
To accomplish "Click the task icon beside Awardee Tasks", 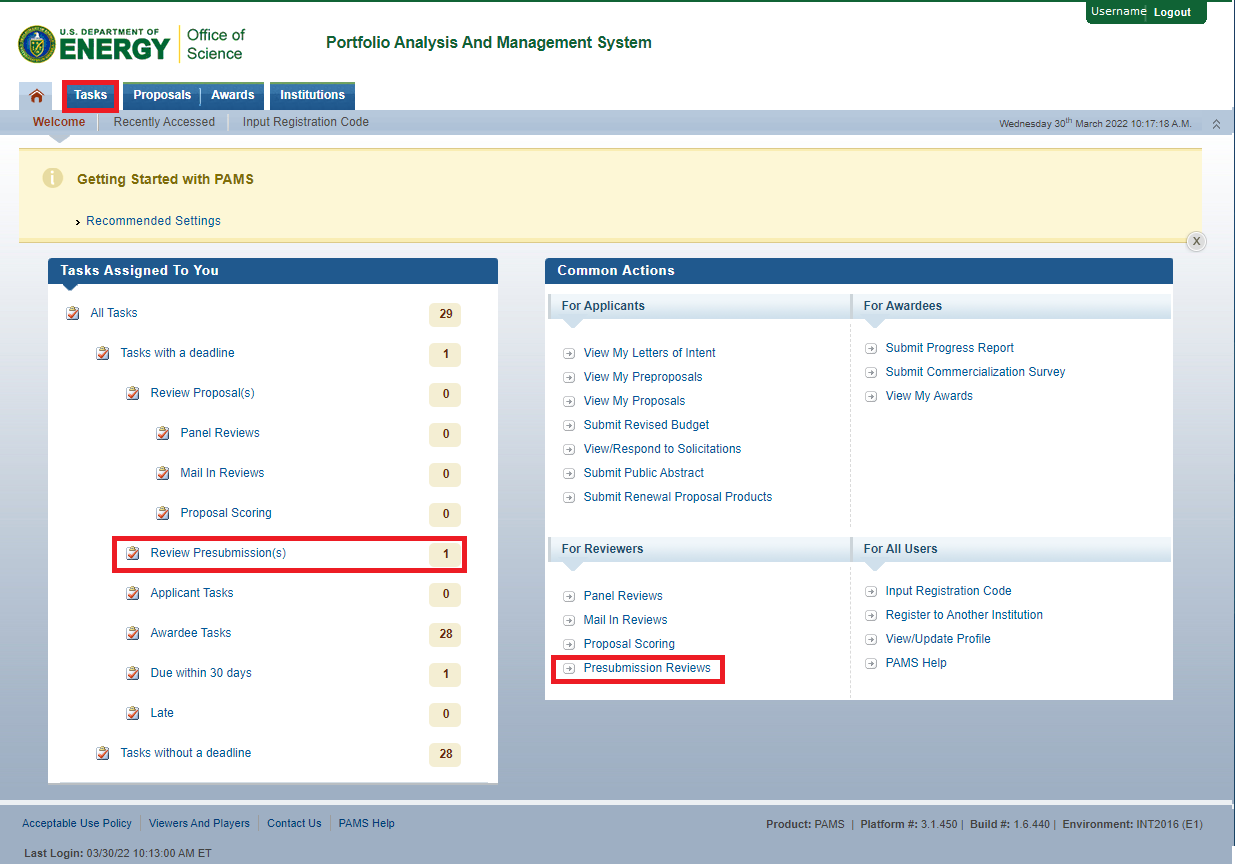I will (x=133, y=633).
